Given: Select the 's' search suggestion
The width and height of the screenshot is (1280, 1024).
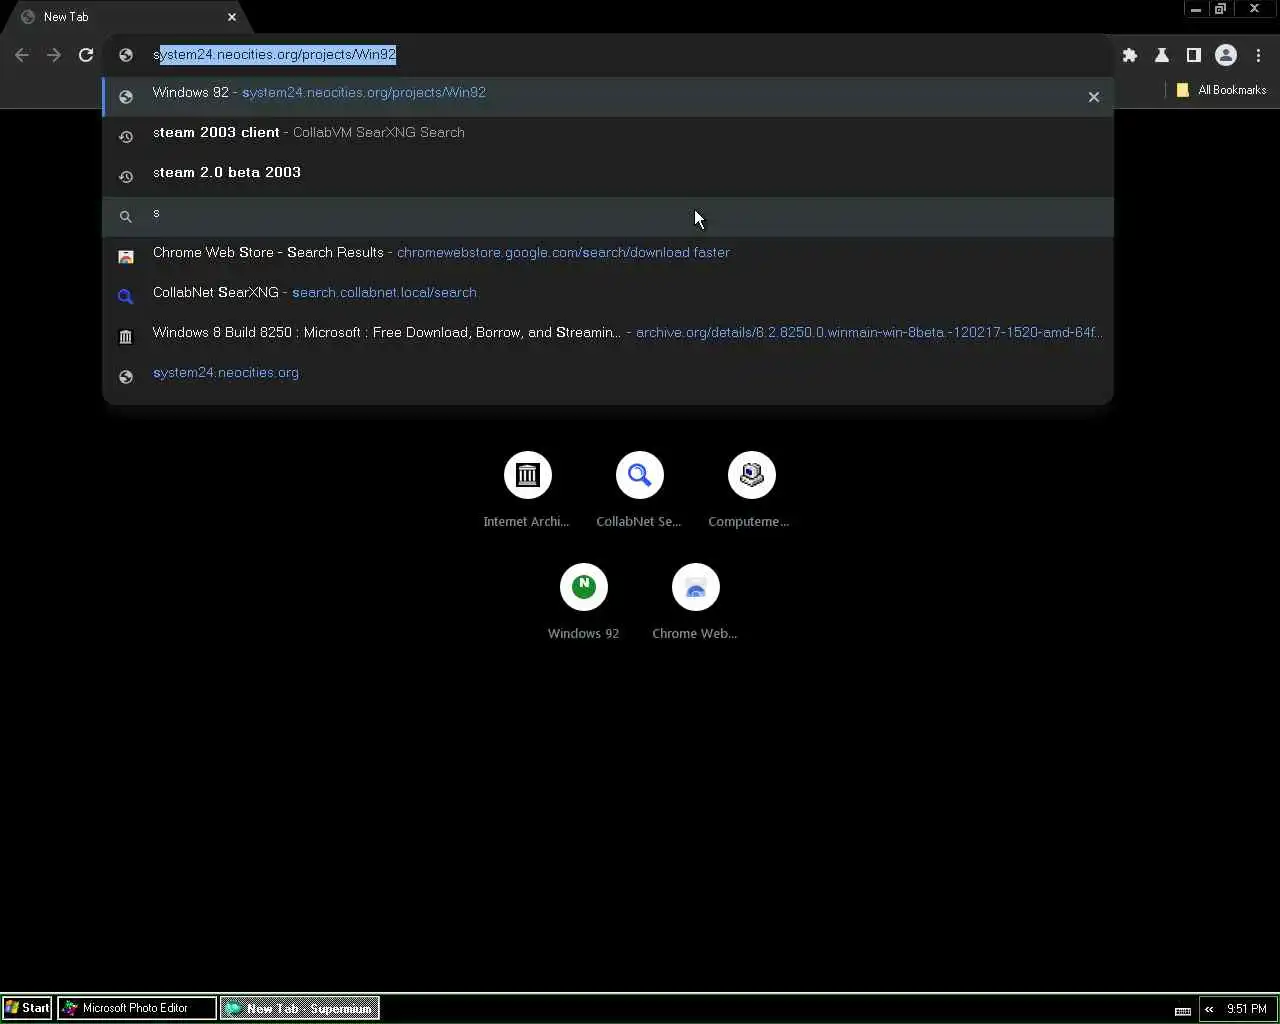Looking at the screenshot, I should click(x=607, y=216).
